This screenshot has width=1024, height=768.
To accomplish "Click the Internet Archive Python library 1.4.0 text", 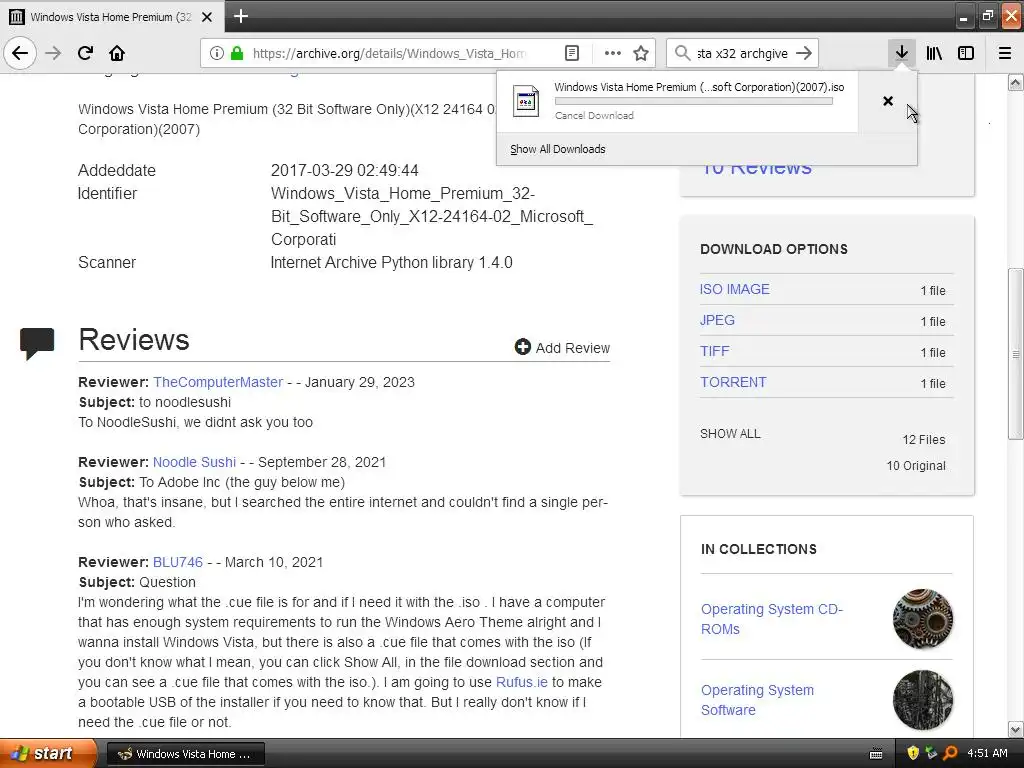I will pos(391,263).
